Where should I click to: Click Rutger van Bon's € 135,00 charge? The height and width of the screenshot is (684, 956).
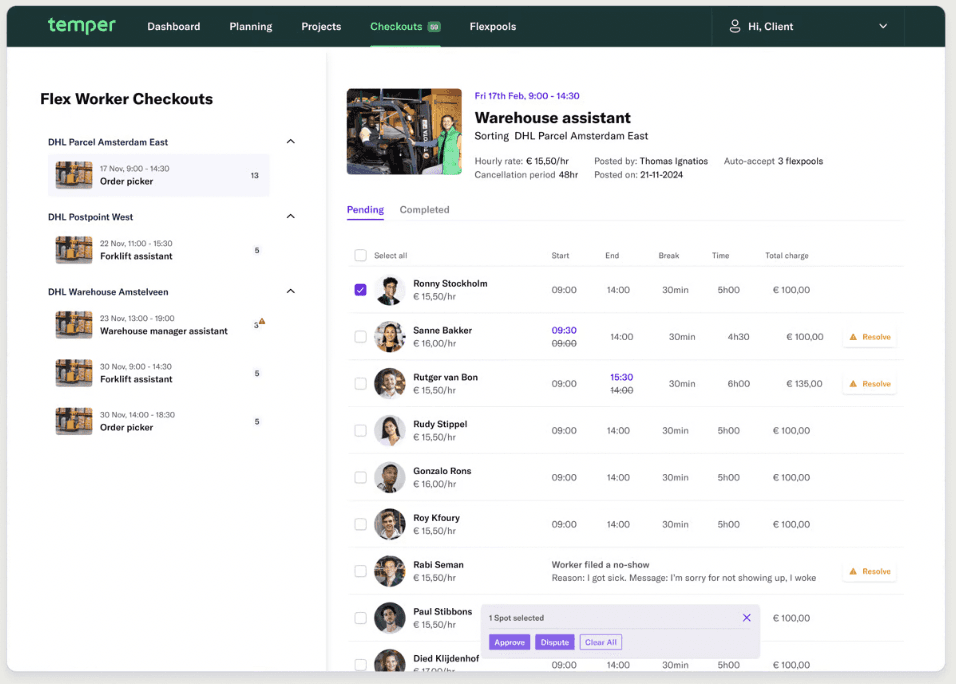pyautogui.click(x=804, y=384)
